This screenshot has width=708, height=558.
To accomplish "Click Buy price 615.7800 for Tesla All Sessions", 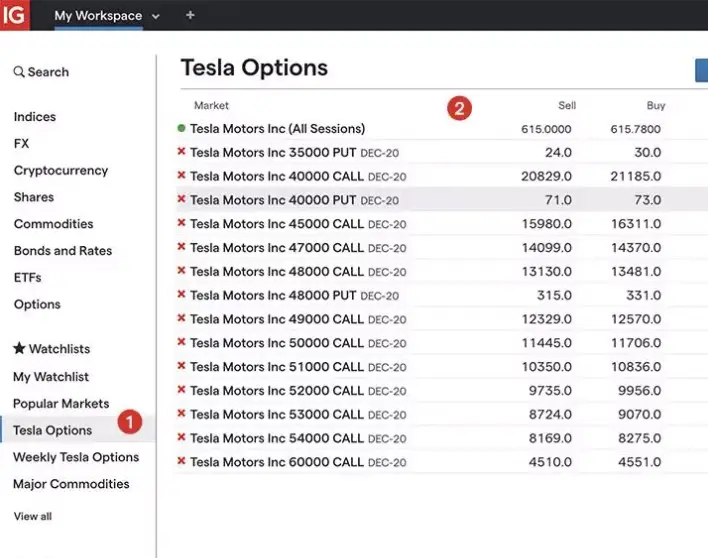I will [x=635, y=129].
